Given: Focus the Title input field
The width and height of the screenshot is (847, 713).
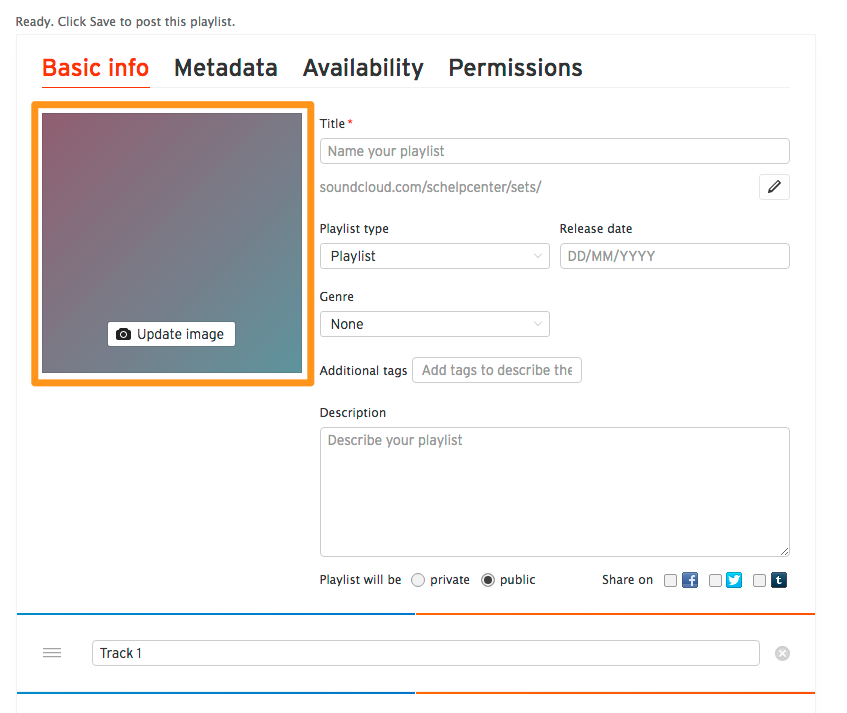Looking at the screenshot, I should [x=555, y=151].
